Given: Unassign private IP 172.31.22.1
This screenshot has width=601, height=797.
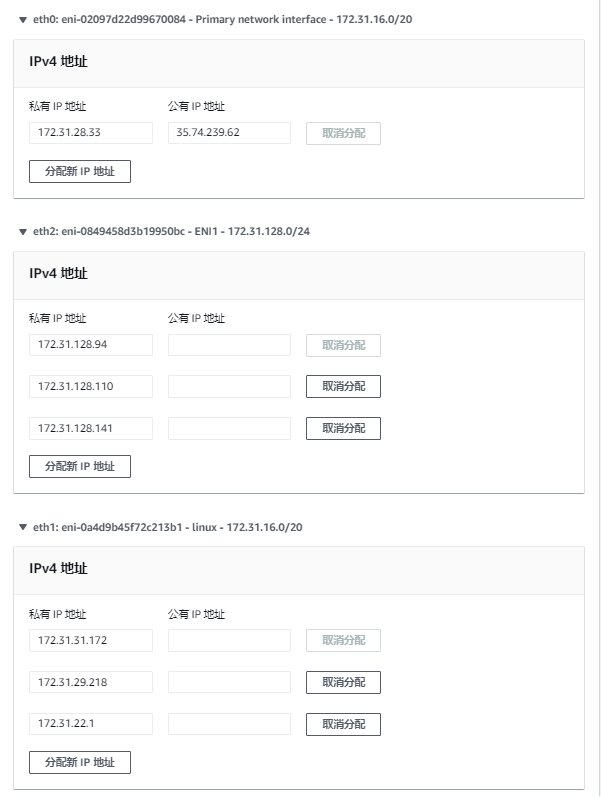Looking at the screenshot, I should (343, 724).
